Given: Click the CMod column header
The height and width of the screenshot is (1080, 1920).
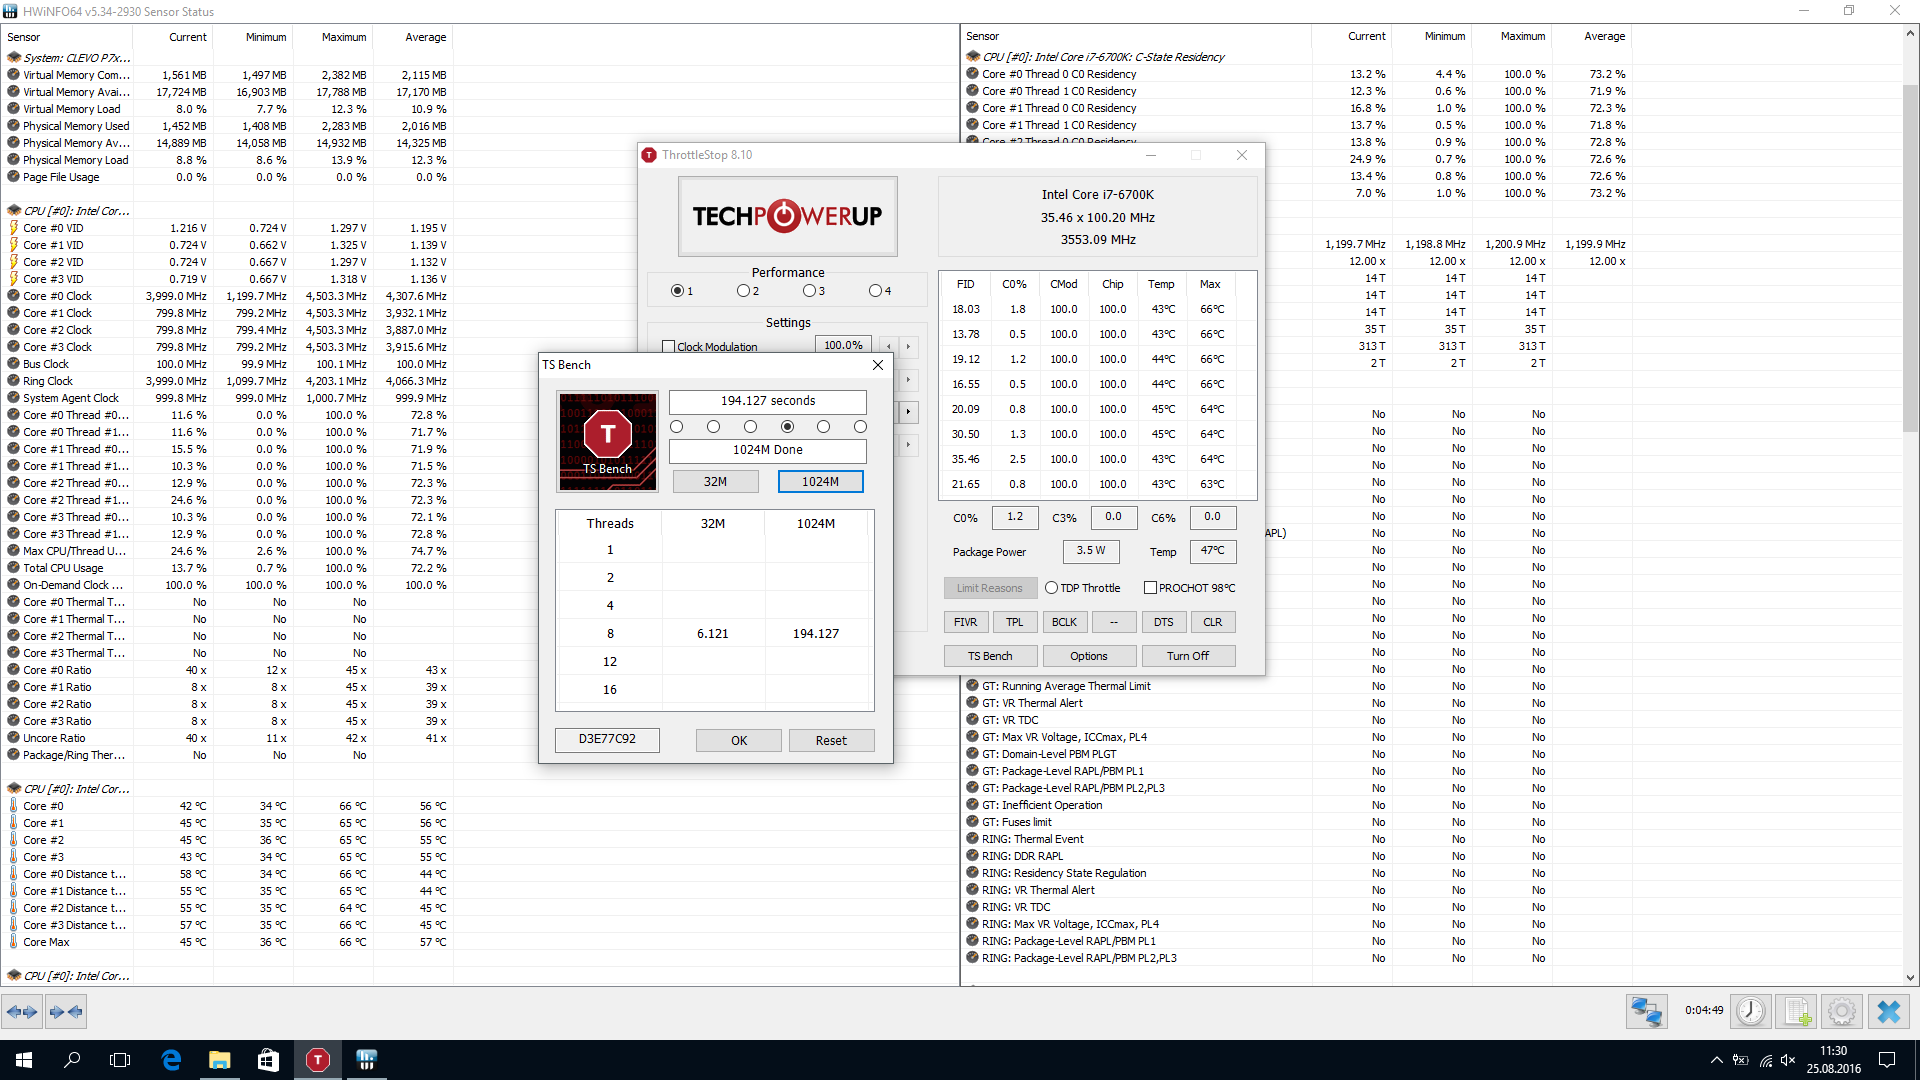Looking at the screenshot, I should pyautogui.click(x=1064, y=284).
